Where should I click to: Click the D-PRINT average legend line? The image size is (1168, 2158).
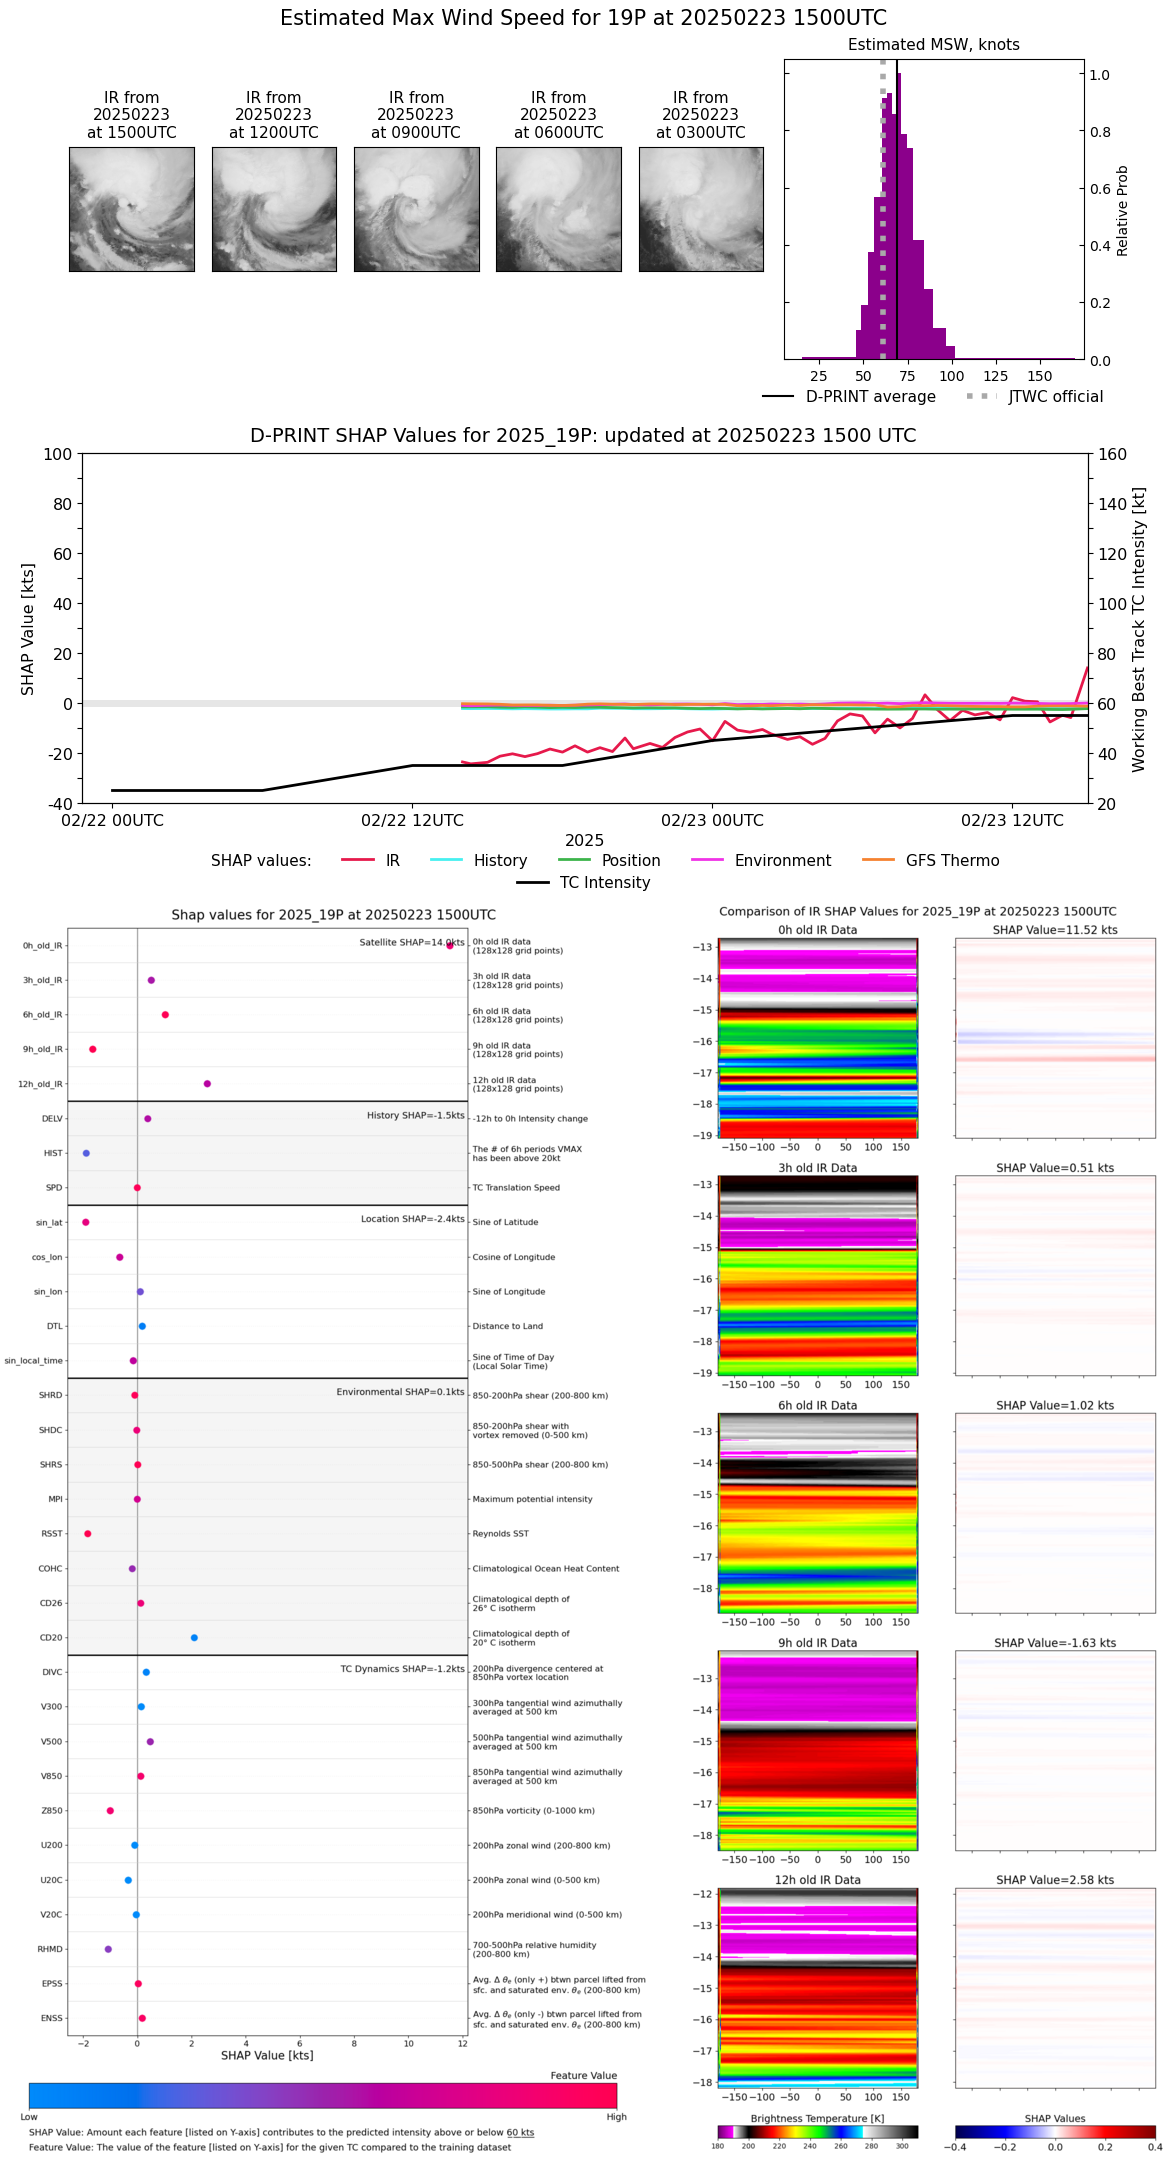pos(778,396)
